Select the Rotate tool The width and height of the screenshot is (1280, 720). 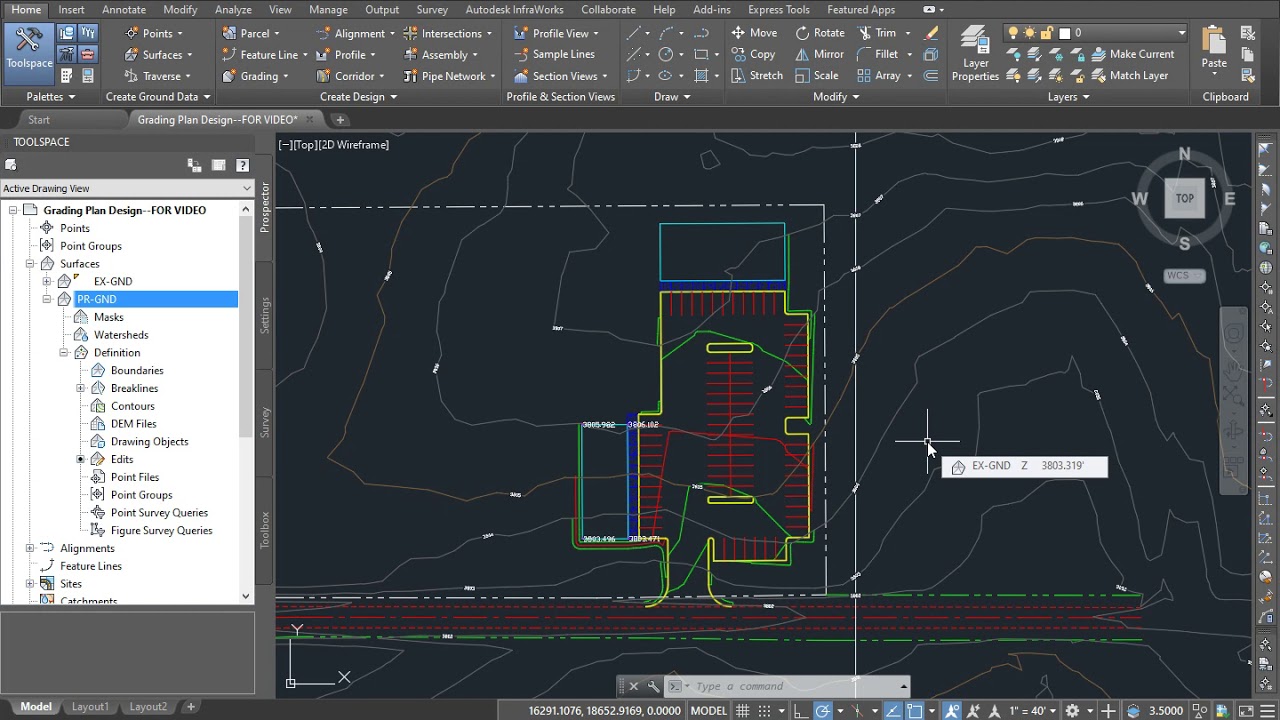click(820, 33)
